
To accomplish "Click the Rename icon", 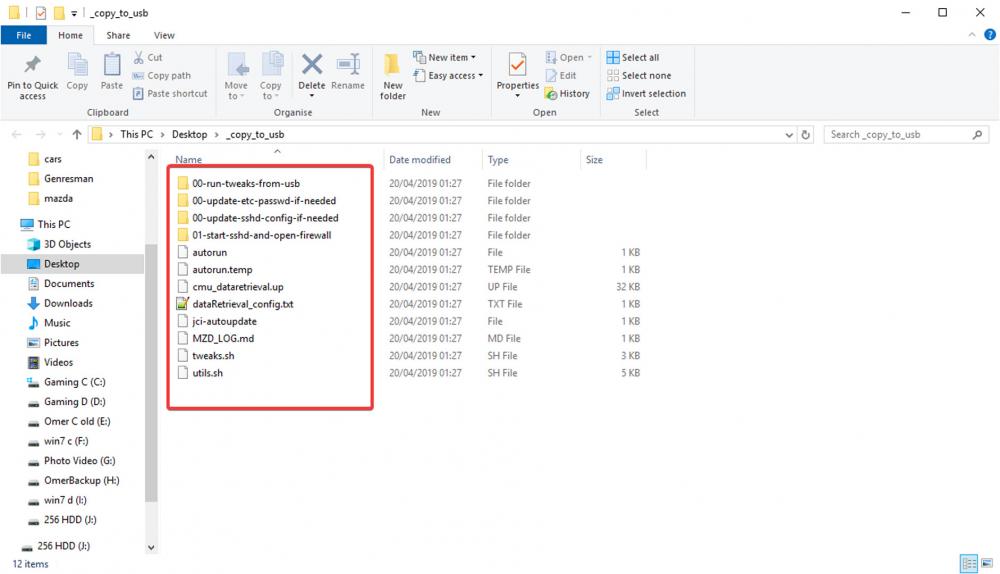I will coord(348,64).
